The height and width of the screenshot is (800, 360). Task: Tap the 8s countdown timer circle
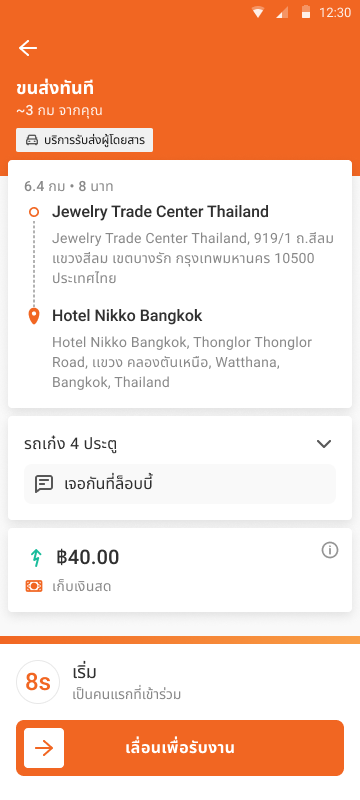[x=38, y=682]
